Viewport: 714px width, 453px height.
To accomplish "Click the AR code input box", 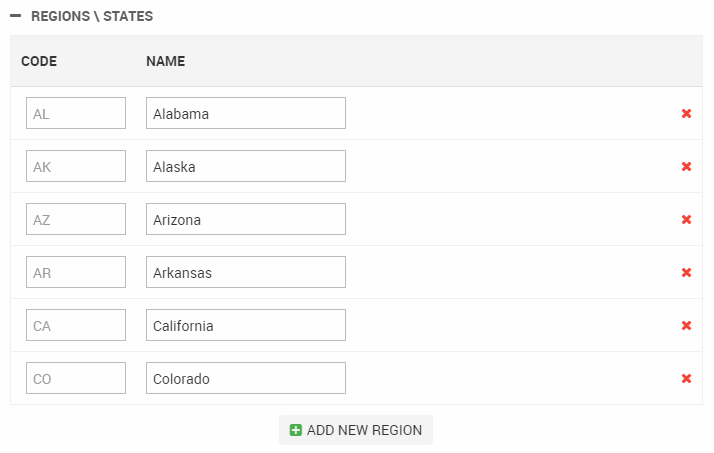I will (76, 273).
